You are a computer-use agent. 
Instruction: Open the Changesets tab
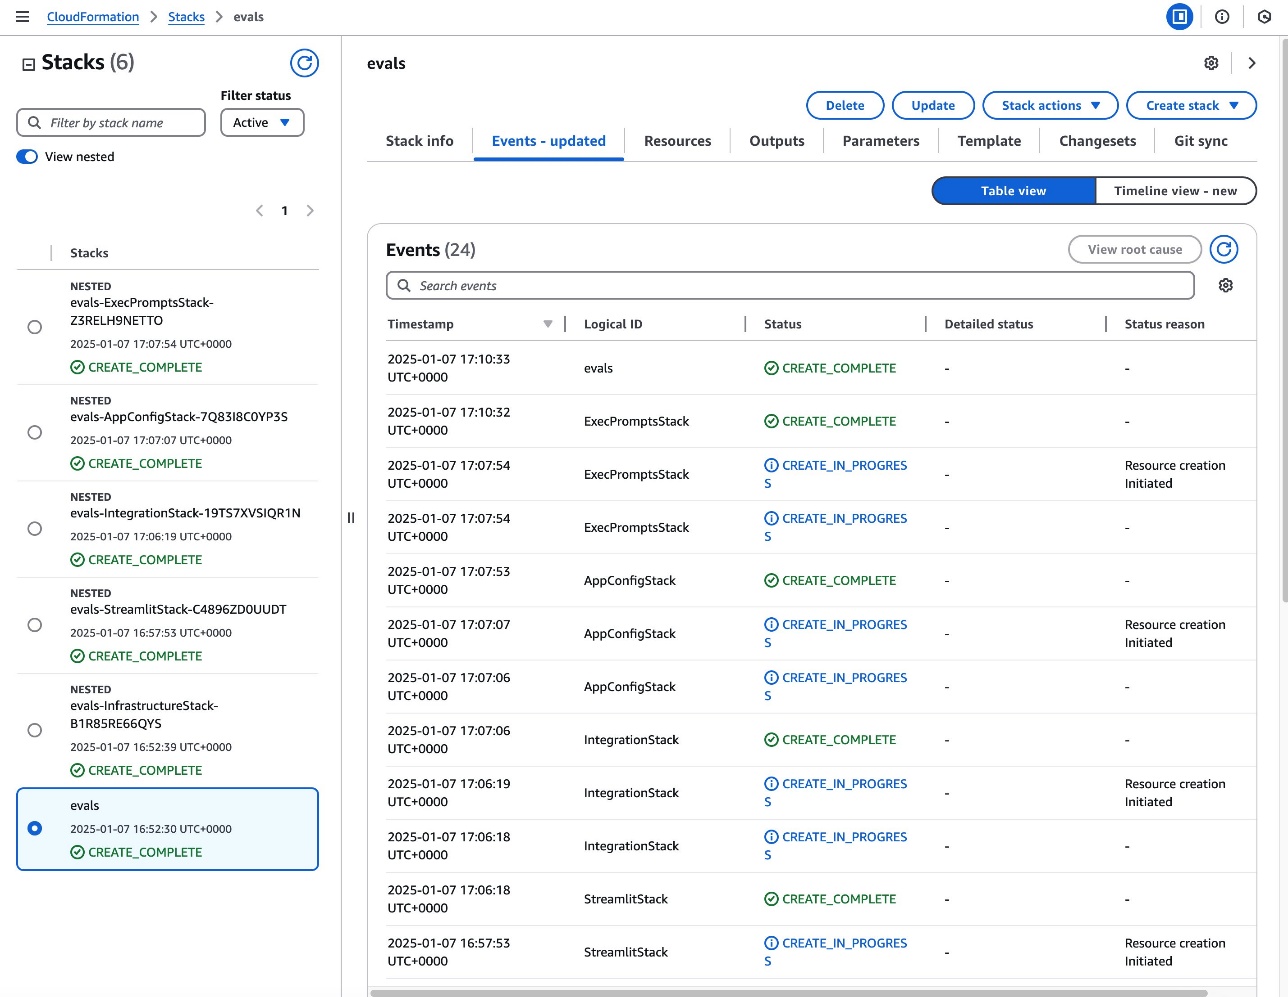coord(1098,141)
